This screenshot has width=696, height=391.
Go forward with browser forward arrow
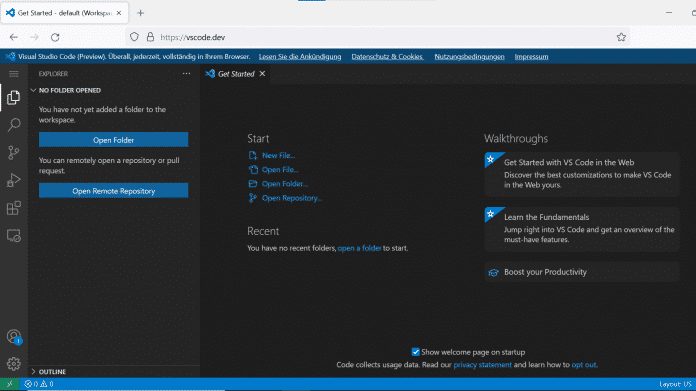pyautogui.click(x=35, y=37)
